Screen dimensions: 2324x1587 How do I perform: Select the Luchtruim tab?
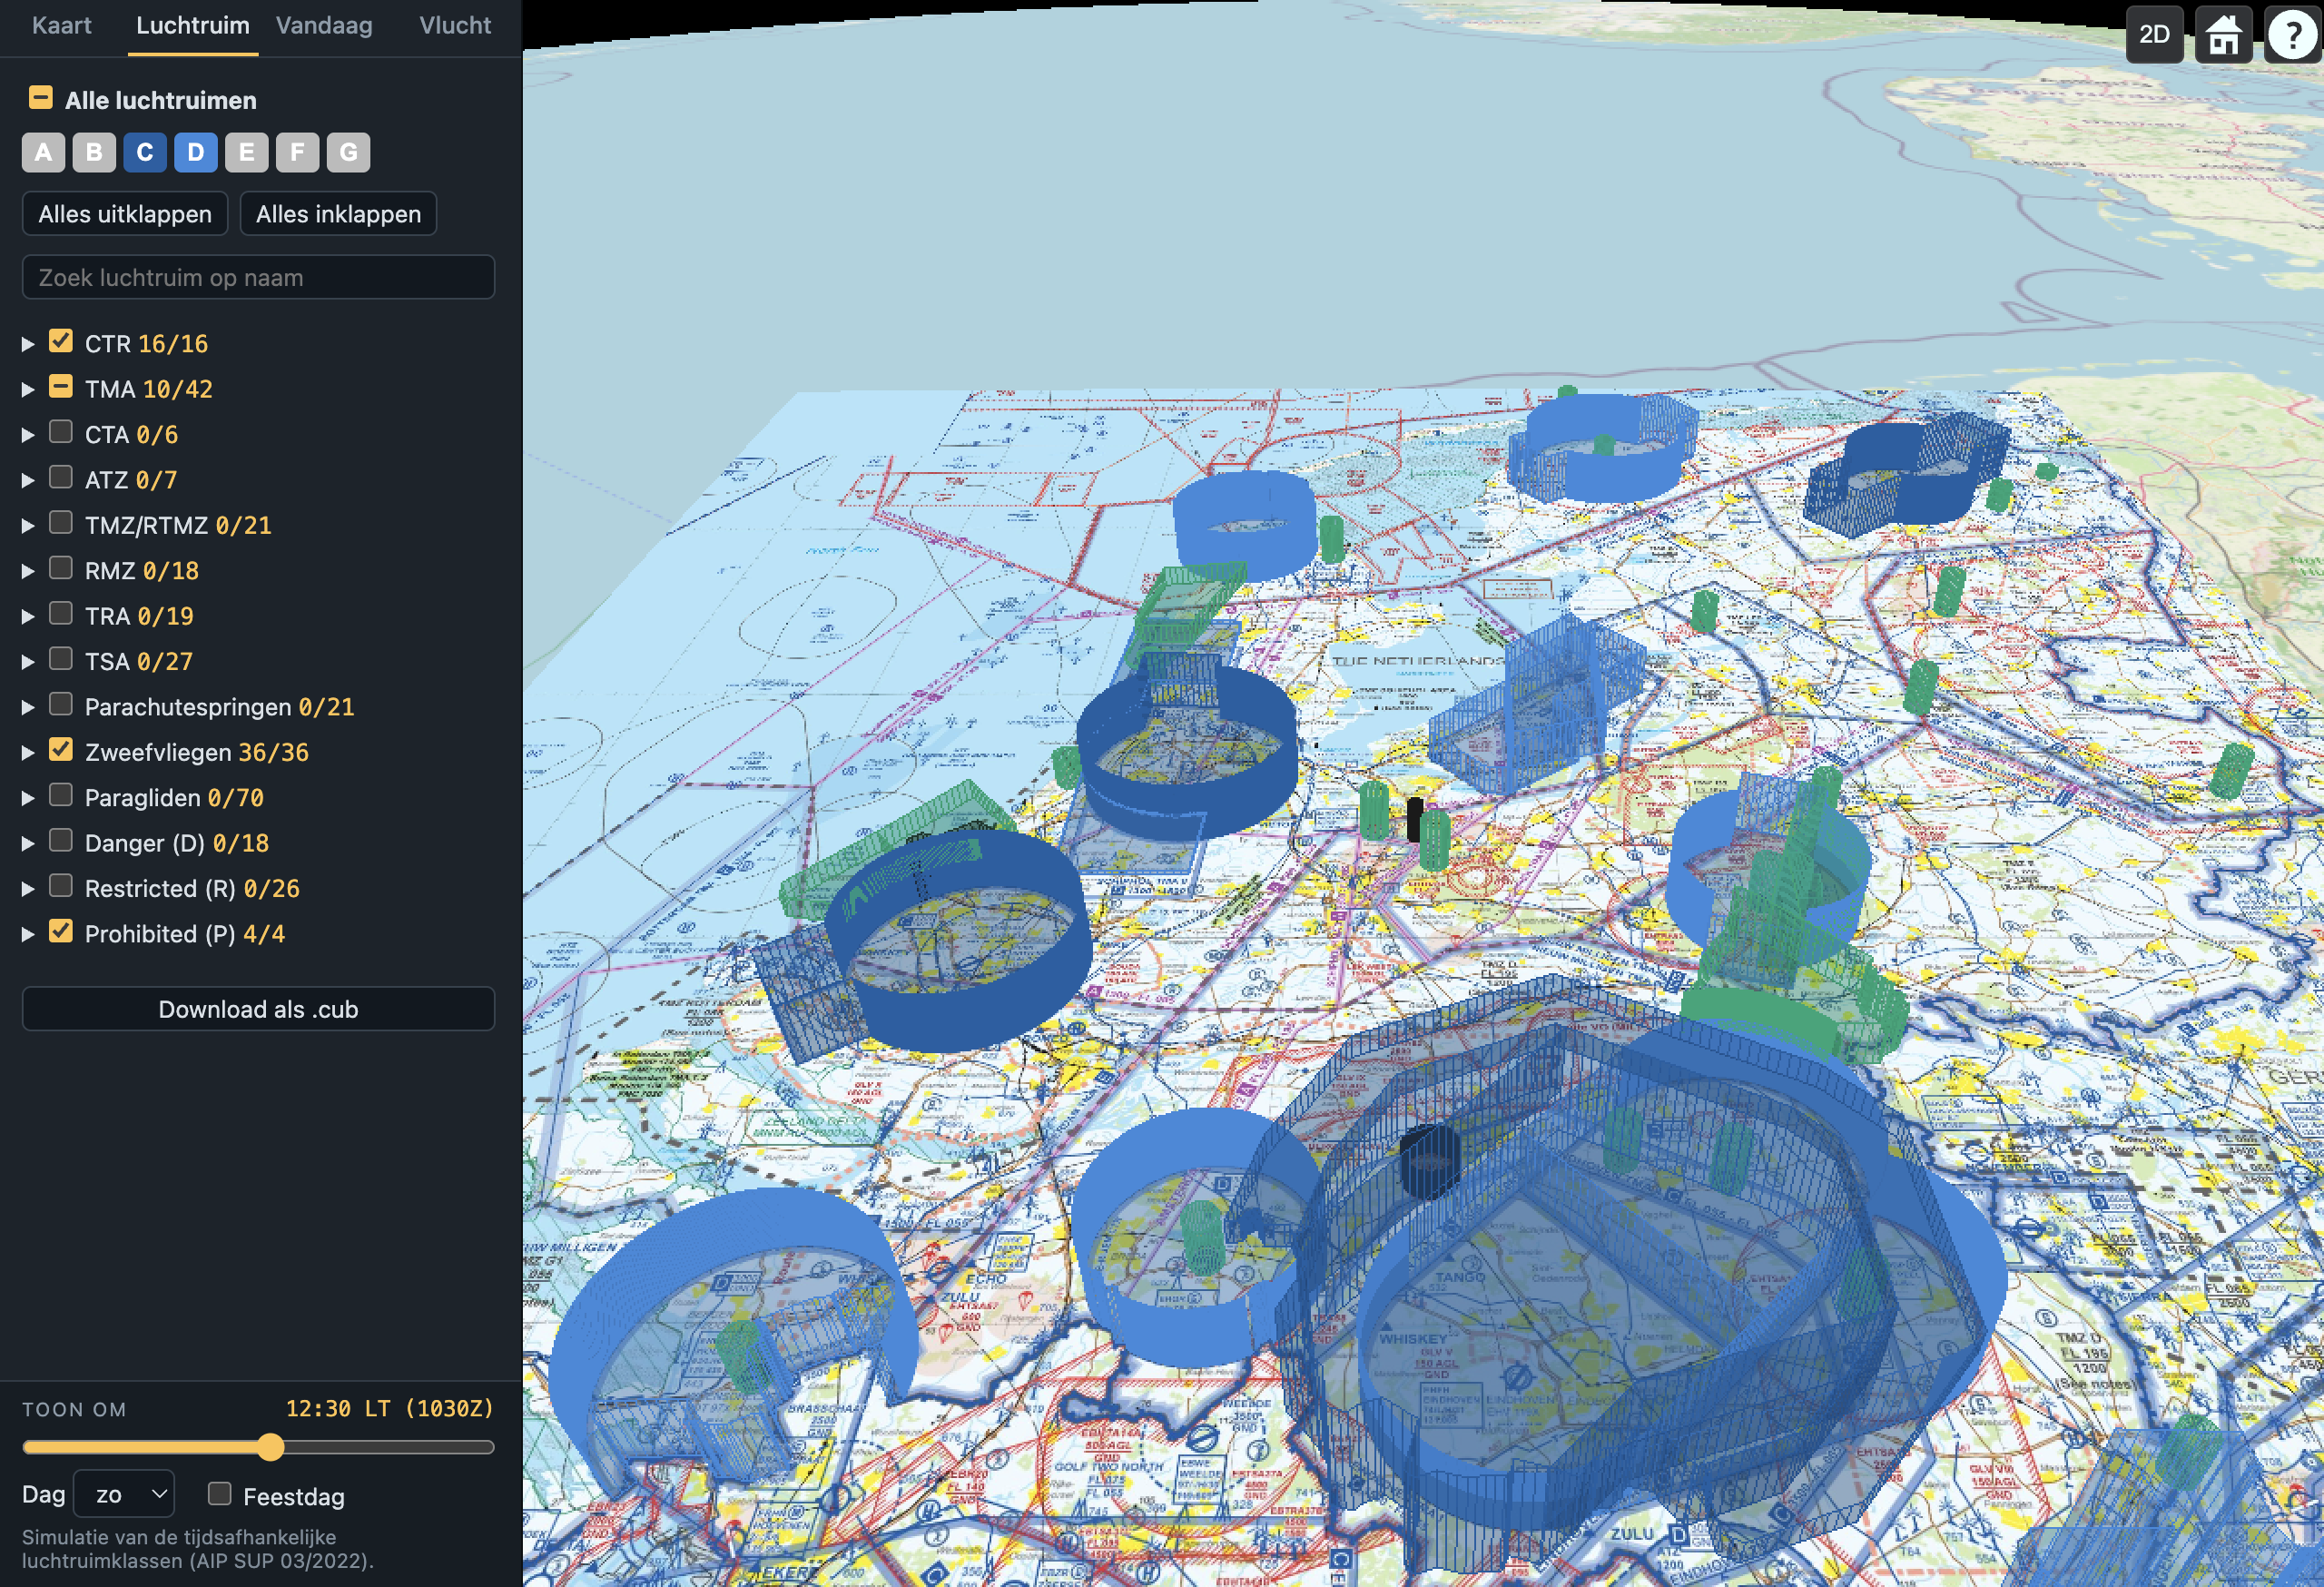click(x=193, y=26)
